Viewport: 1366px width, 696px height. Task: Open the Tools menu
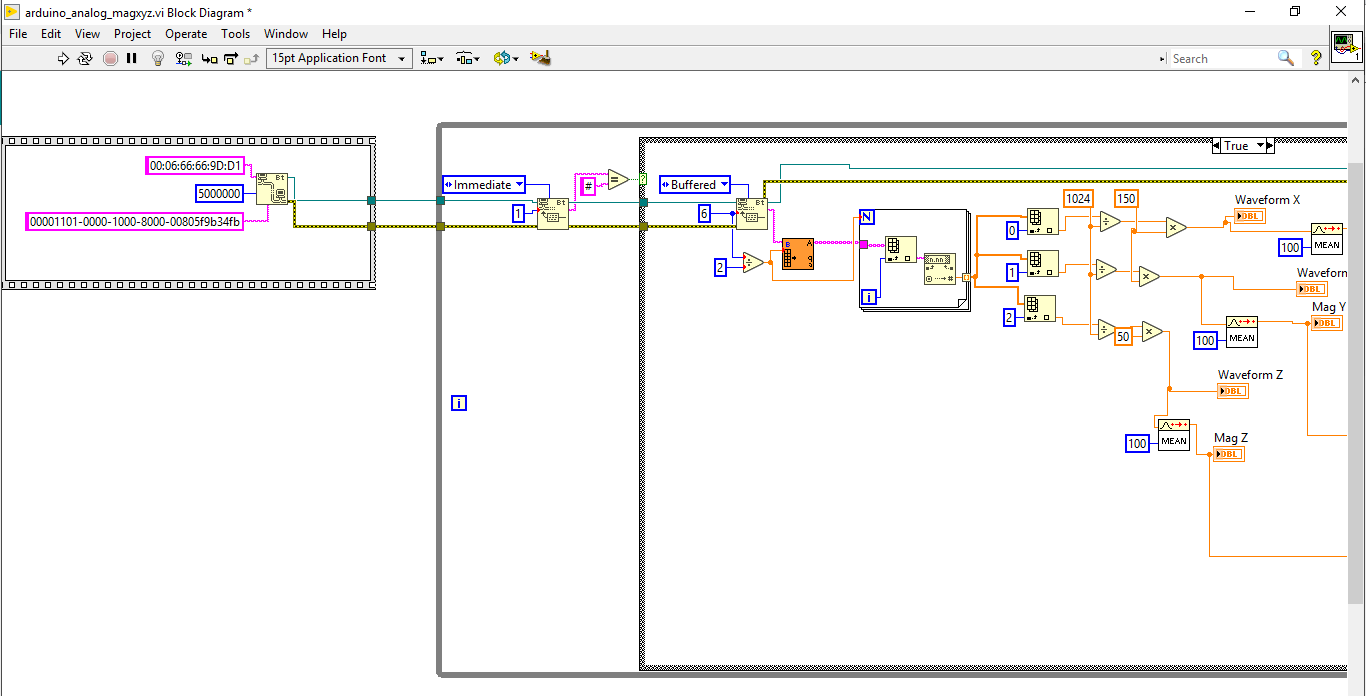[x=235, y=33]
